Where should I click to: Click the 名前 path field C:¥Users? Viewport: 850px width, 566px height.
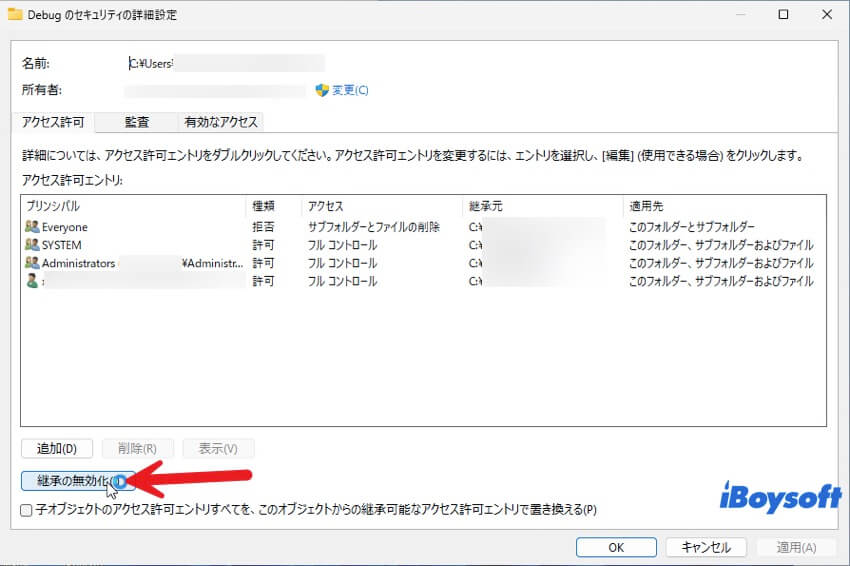point(226,63)
